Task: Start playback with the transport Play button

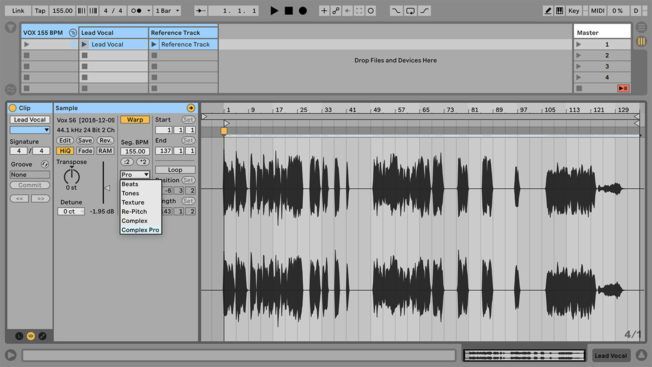Action: 274,11
